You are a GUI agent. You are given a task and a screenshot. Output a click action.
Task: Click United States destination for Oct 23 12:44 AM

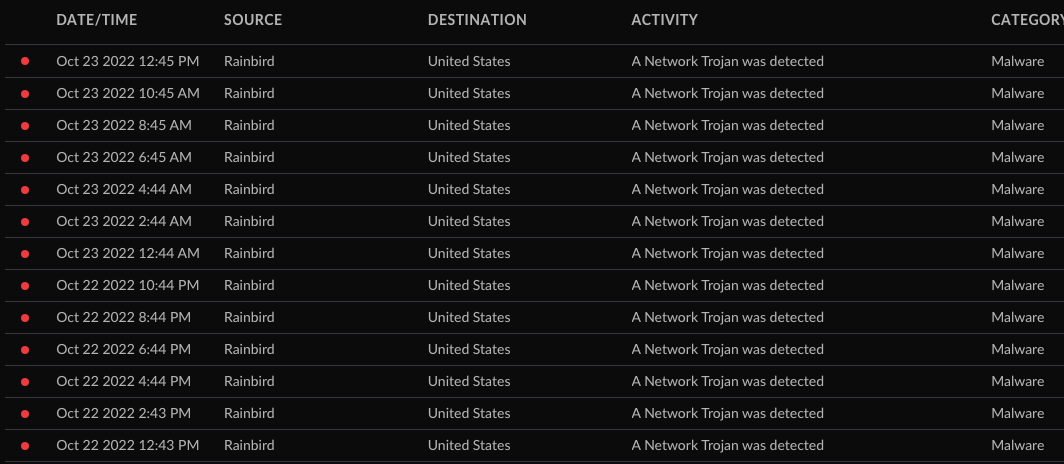tap(469, 253)
